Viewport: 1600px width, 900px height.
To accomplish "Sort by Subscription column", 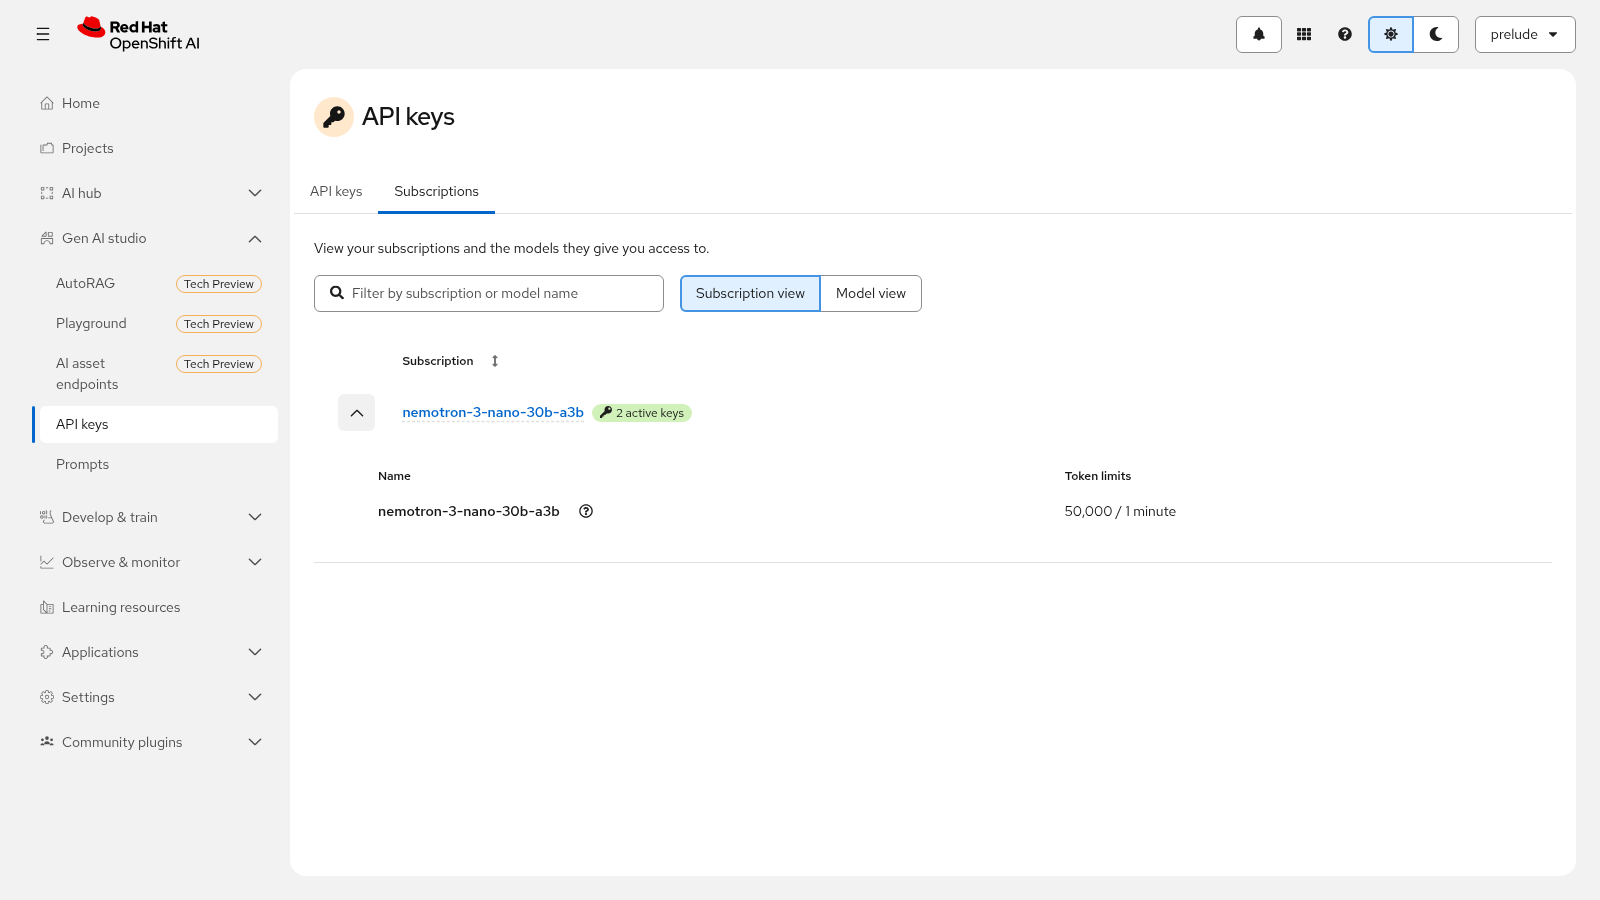I will click(450, 361).
